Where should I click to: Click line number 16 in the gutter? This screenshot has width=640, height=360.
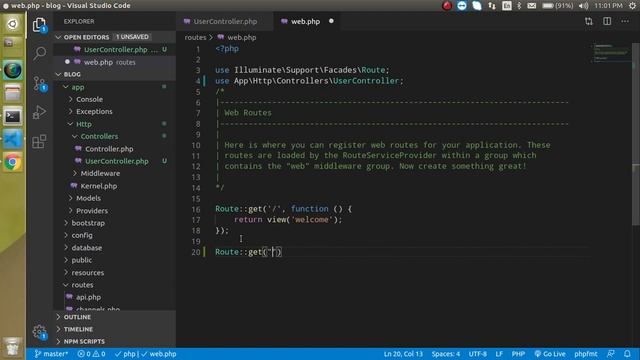coord(196,209)
